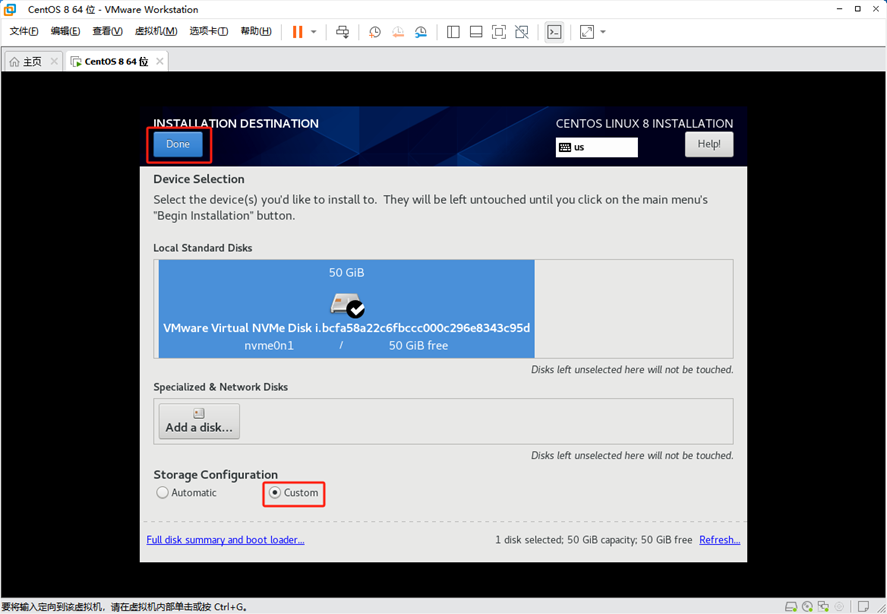Click the nvme0n1 device name text
Screen dimensions: 887x614
269,345
